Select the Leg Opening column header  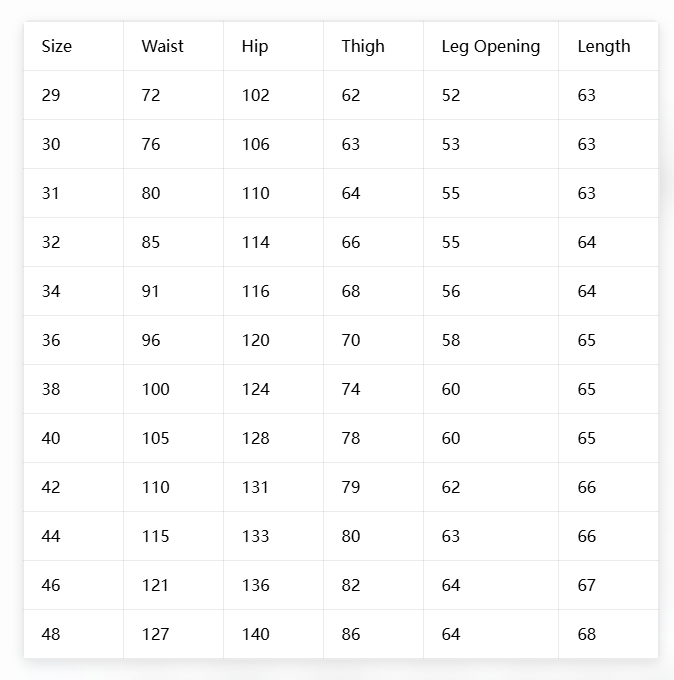point(491,46)
